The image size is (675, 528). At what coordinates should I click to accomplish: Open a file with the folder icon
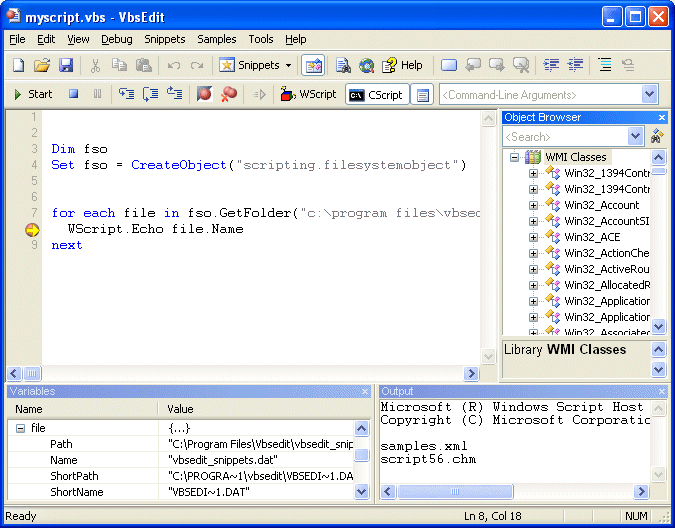coord(42,65)
